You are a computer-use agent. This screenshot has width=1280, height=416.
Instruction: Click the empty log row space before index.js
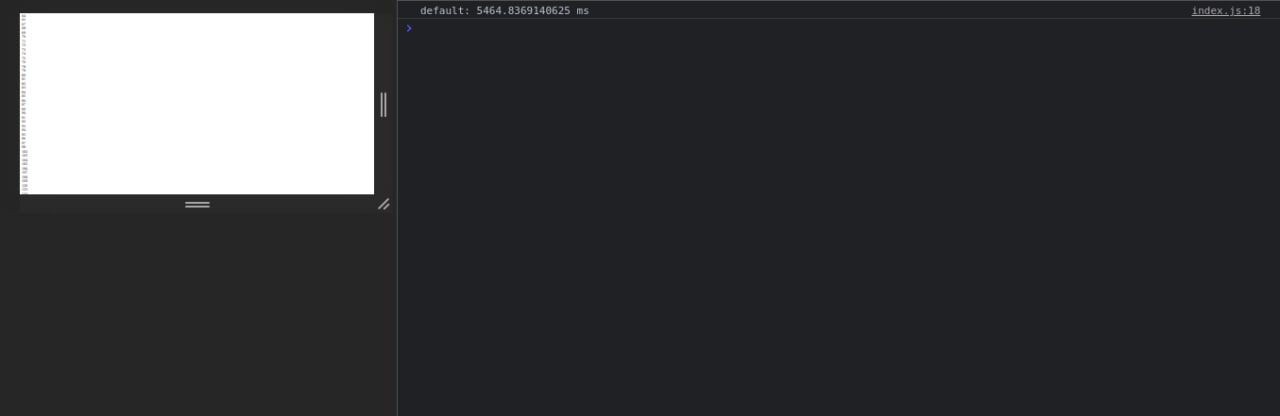point(890,11)
